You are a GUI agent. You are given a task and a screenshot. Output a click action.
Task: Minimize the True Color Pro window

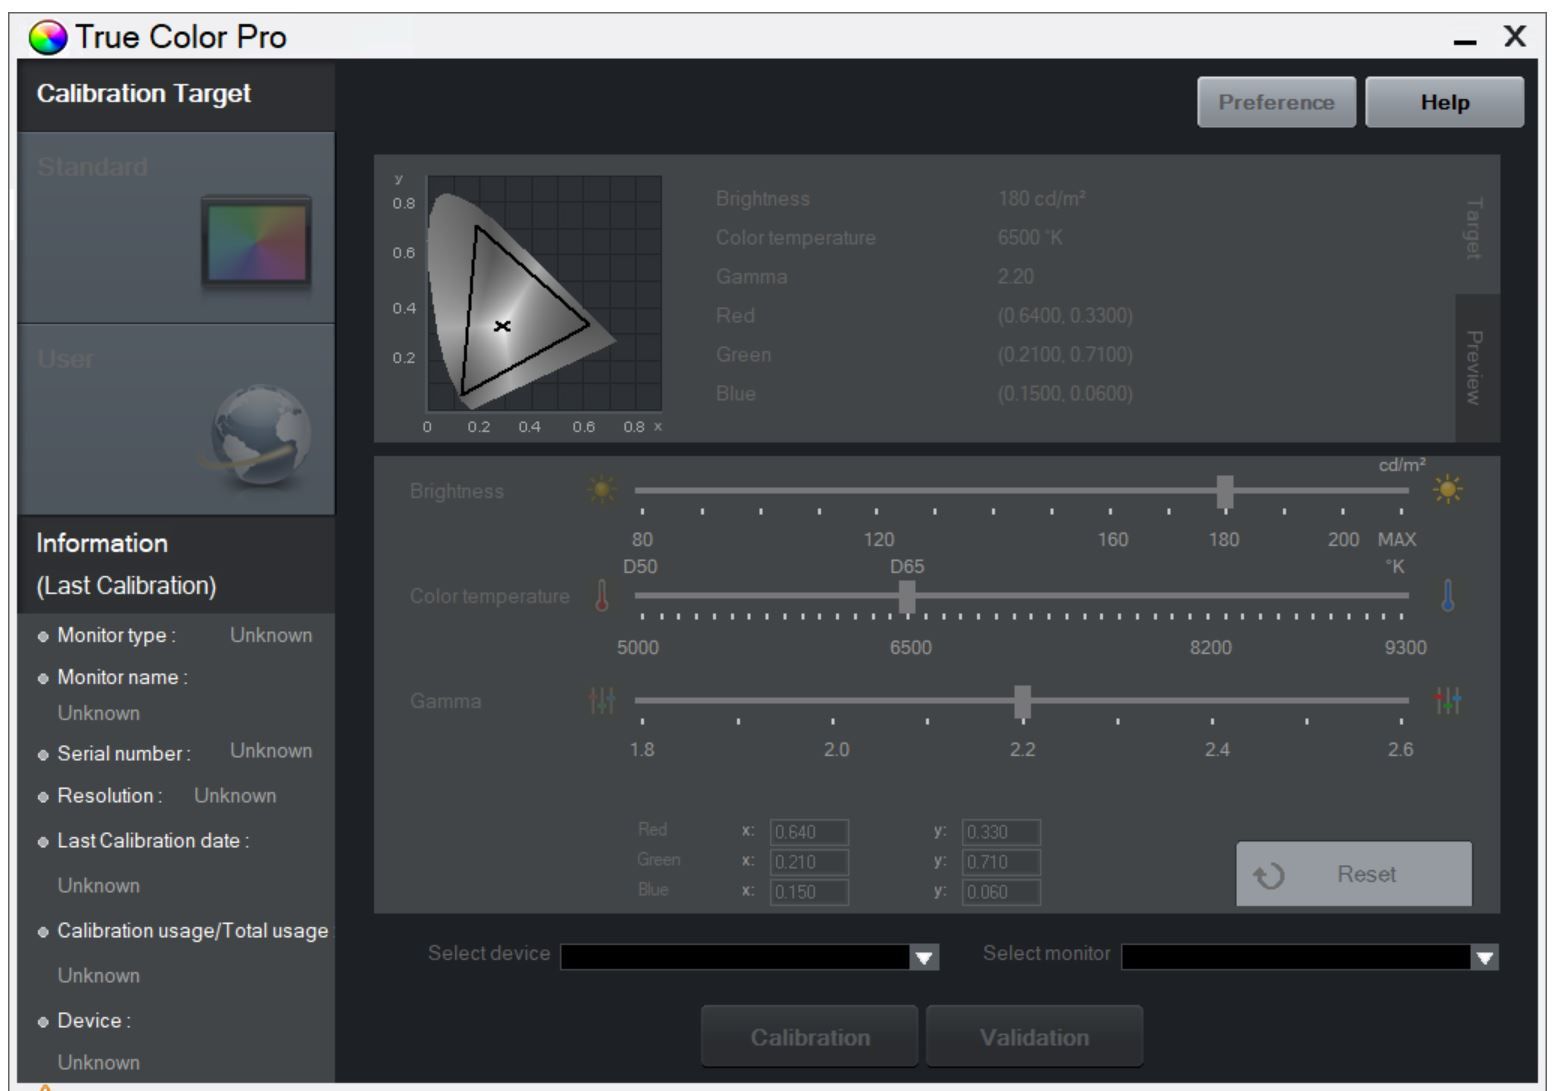(1465, 40)
